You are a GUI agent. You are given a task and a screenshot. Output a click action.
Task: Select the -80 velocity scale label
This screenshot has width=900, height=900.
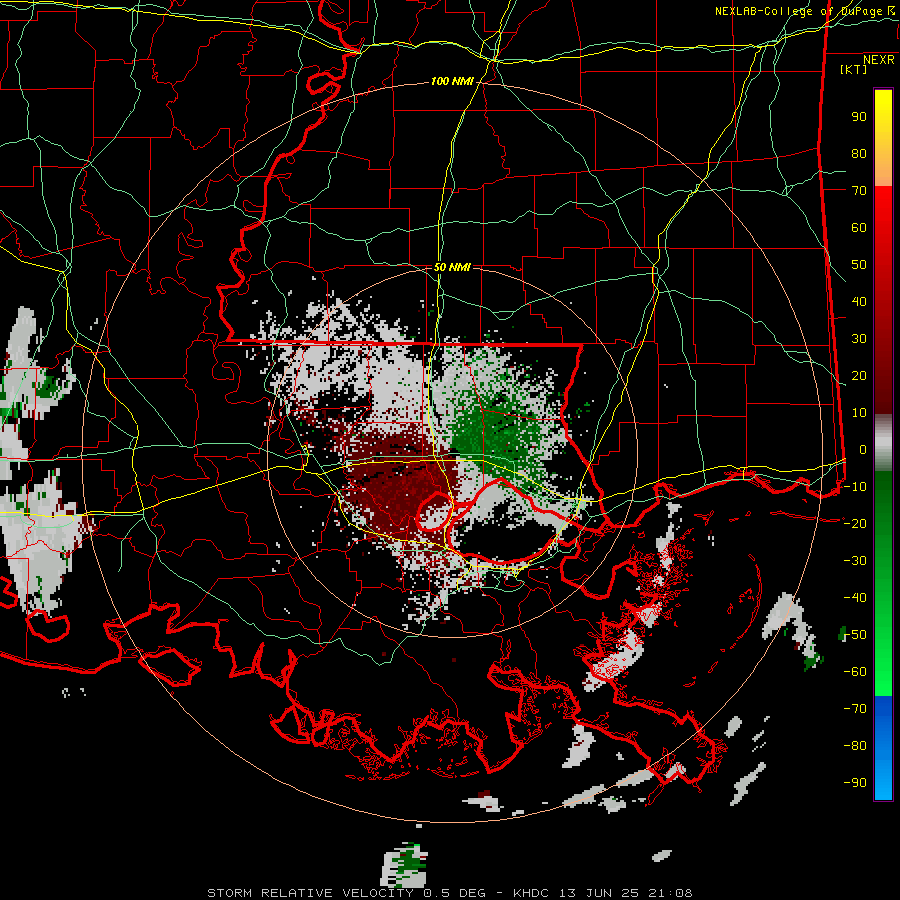tap(855, 746)
